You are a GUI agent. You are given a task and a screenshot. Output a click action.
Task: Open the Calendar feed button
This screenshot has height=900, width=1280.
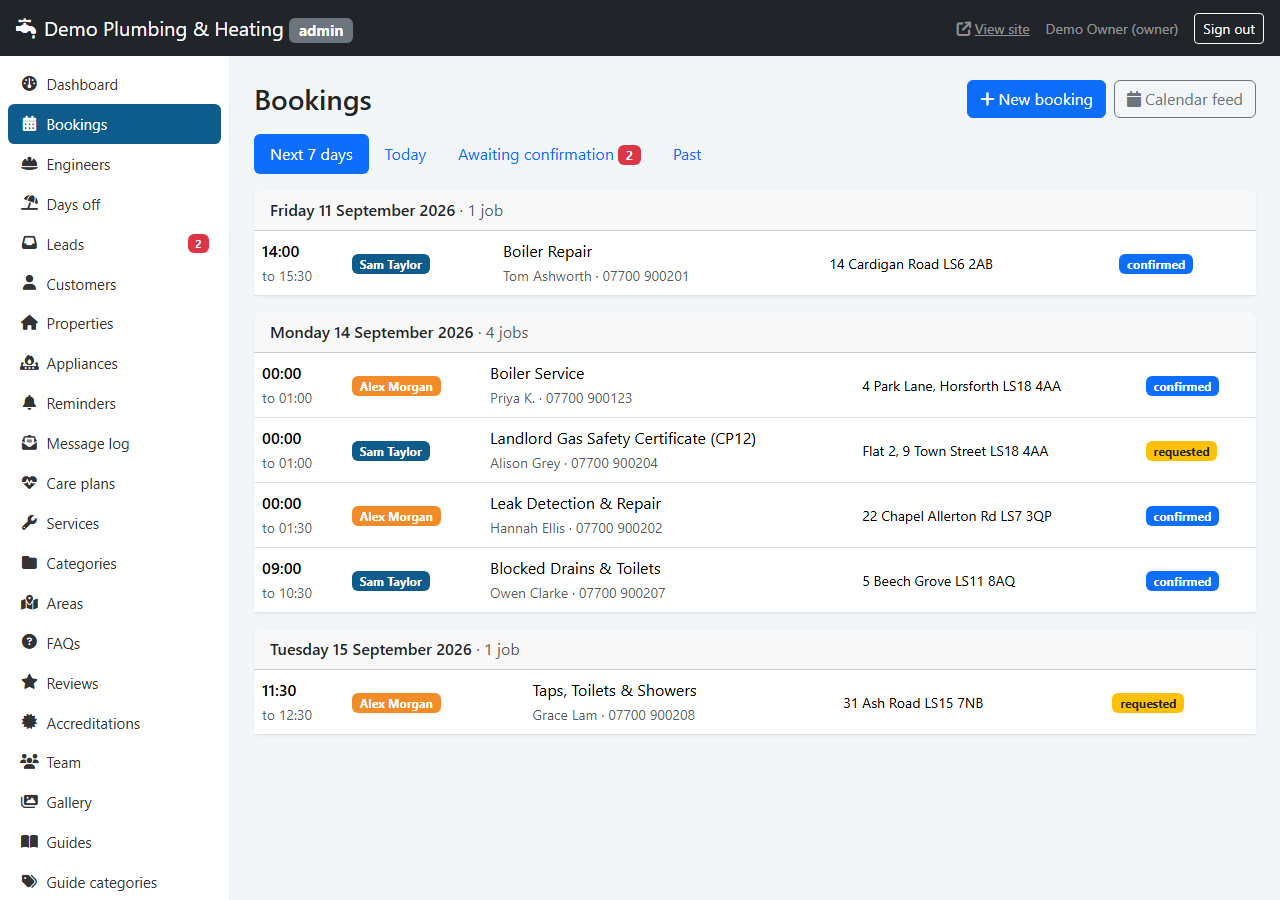pyautogui.click(x=1185, y=99)
